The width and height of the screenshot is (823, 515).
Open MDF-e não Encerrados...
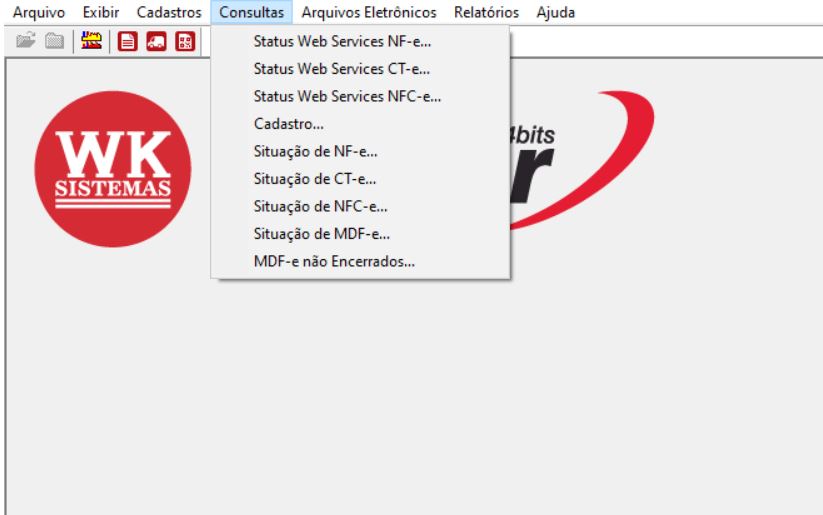(x=361, y=261)
